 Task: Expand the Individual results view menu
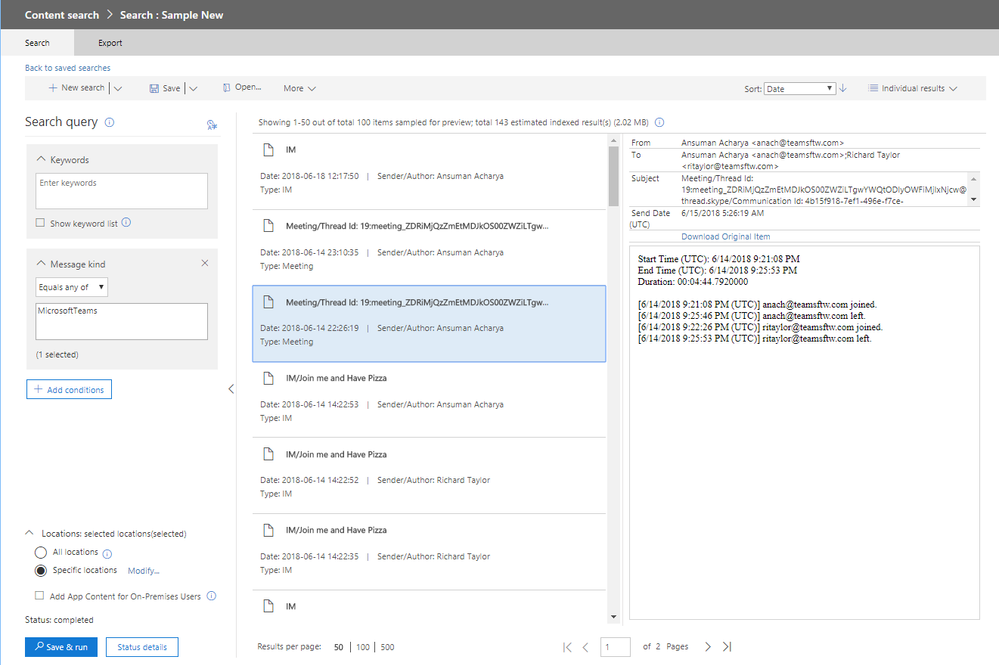pyautogui.click(x=912, y=89)
